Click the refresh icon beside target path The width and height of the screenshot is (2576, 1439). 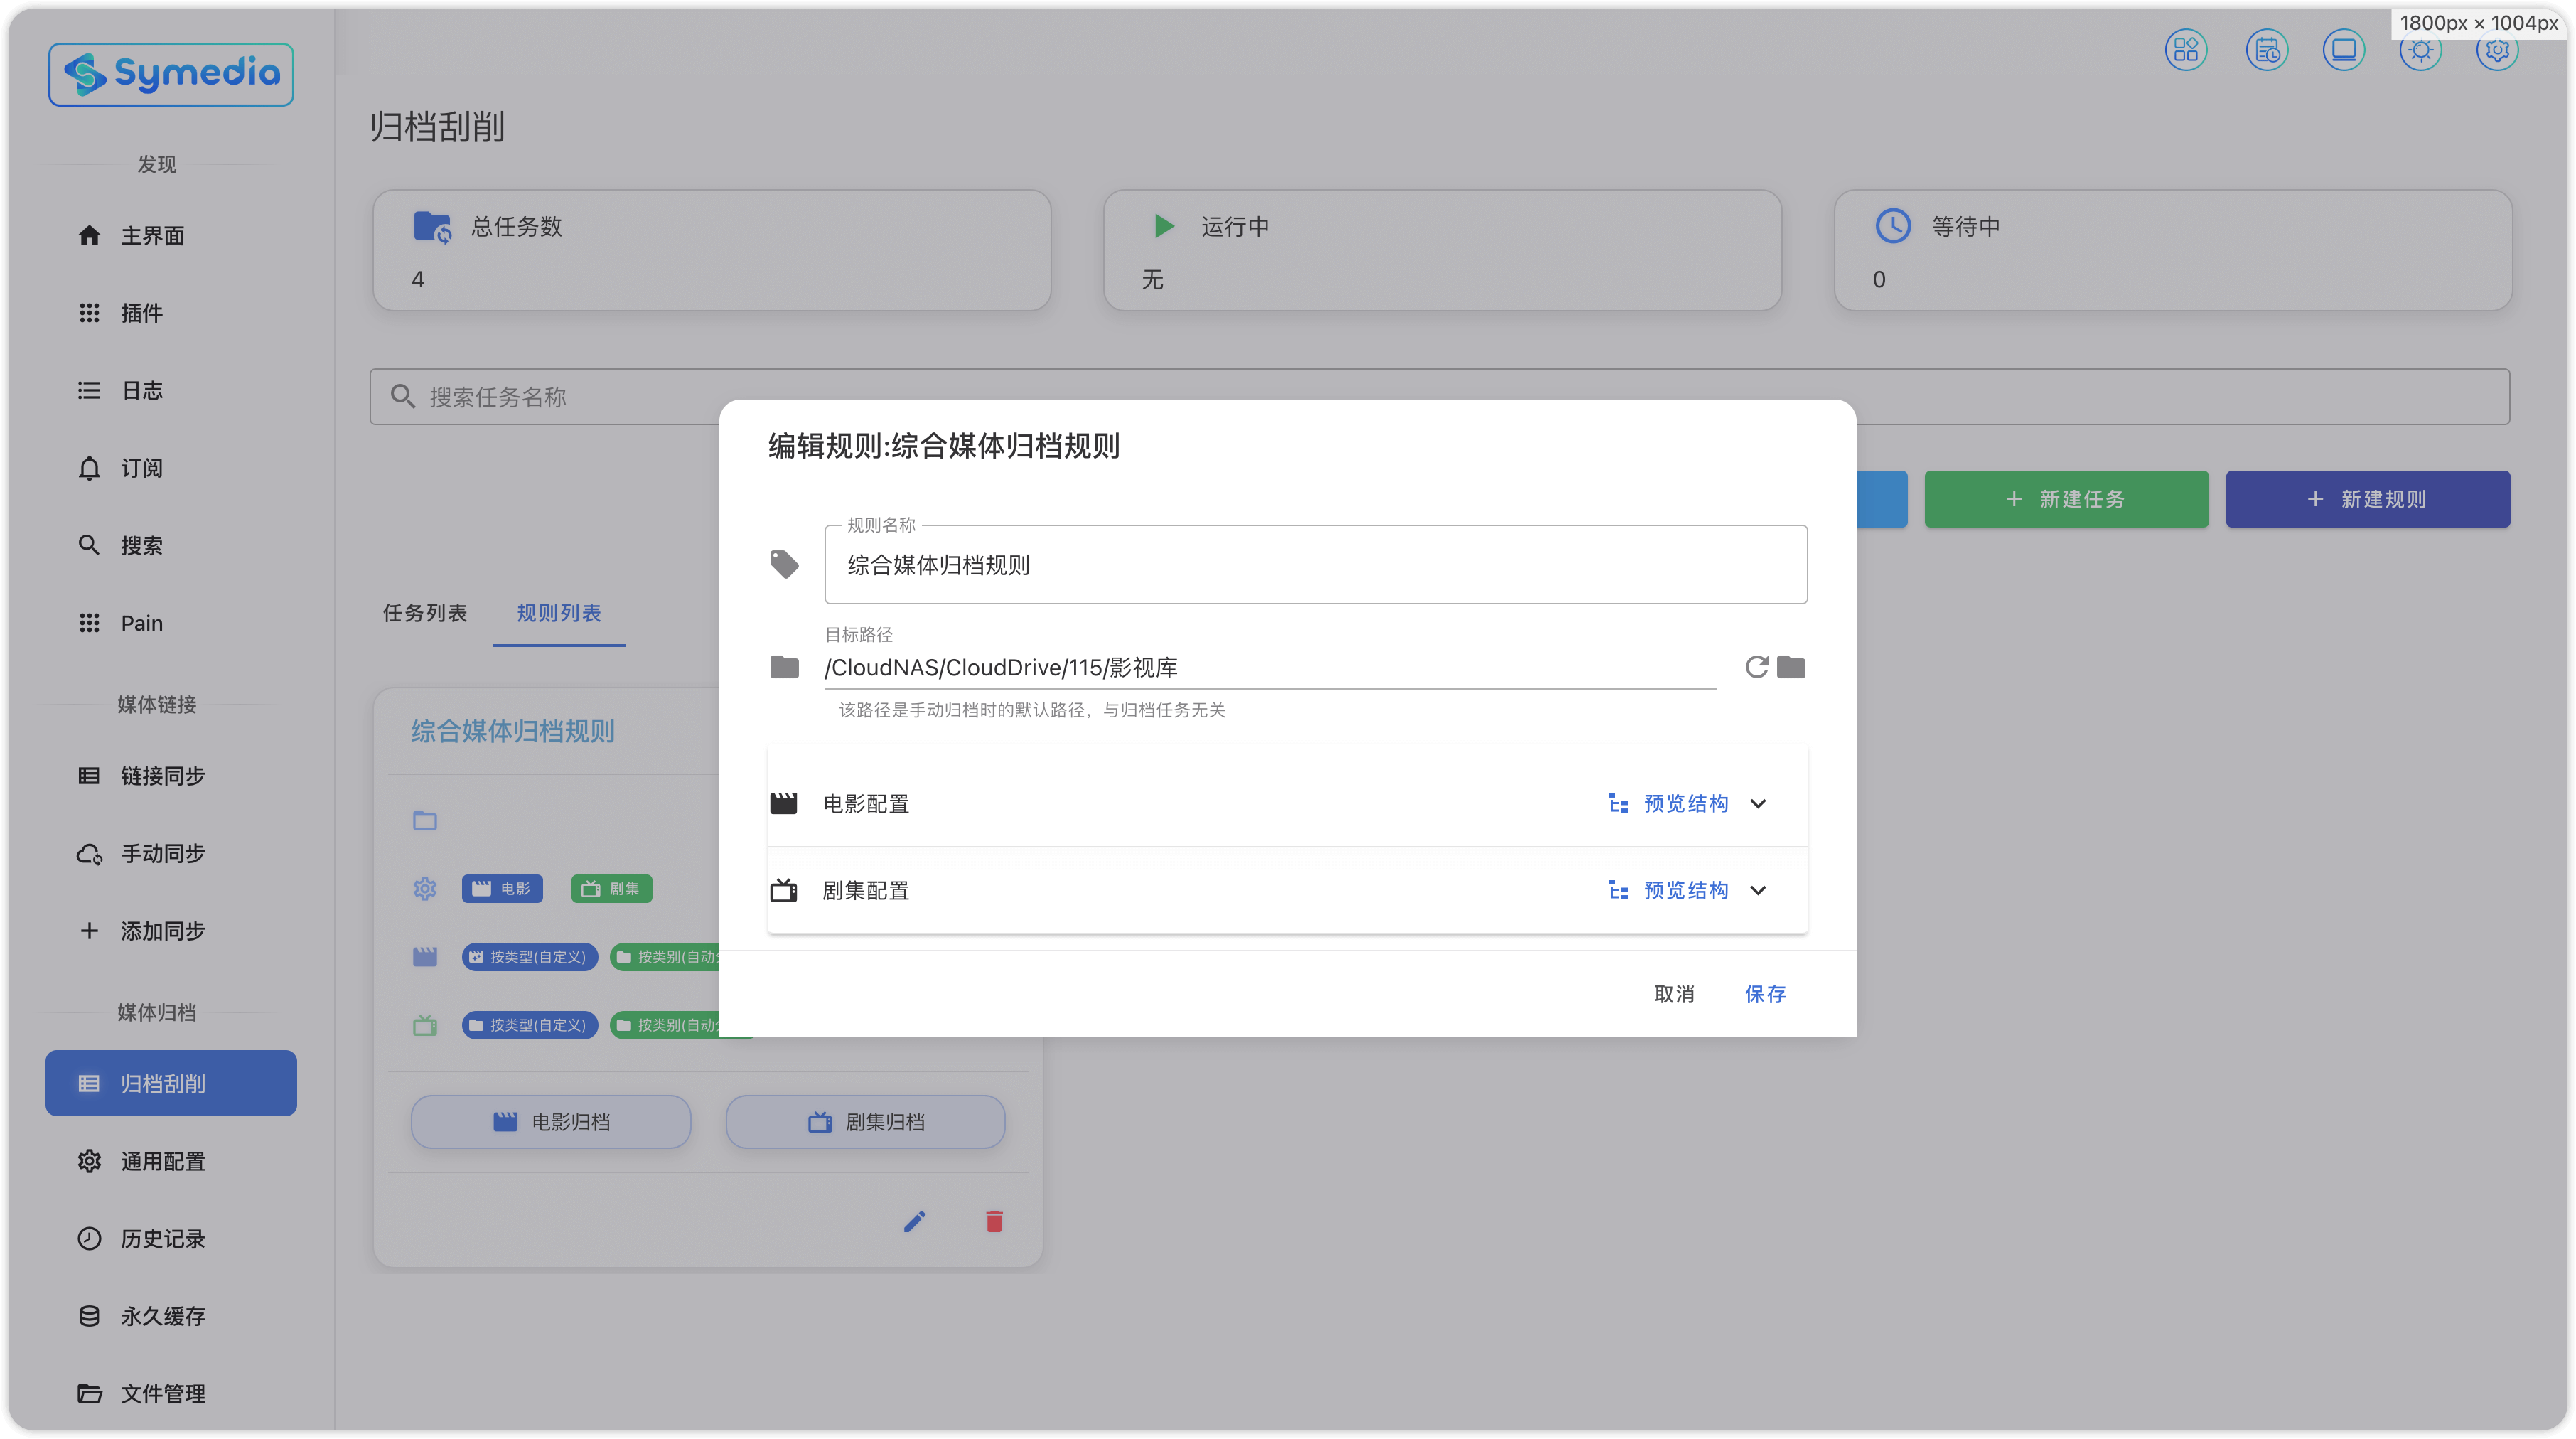(1756, 667)
